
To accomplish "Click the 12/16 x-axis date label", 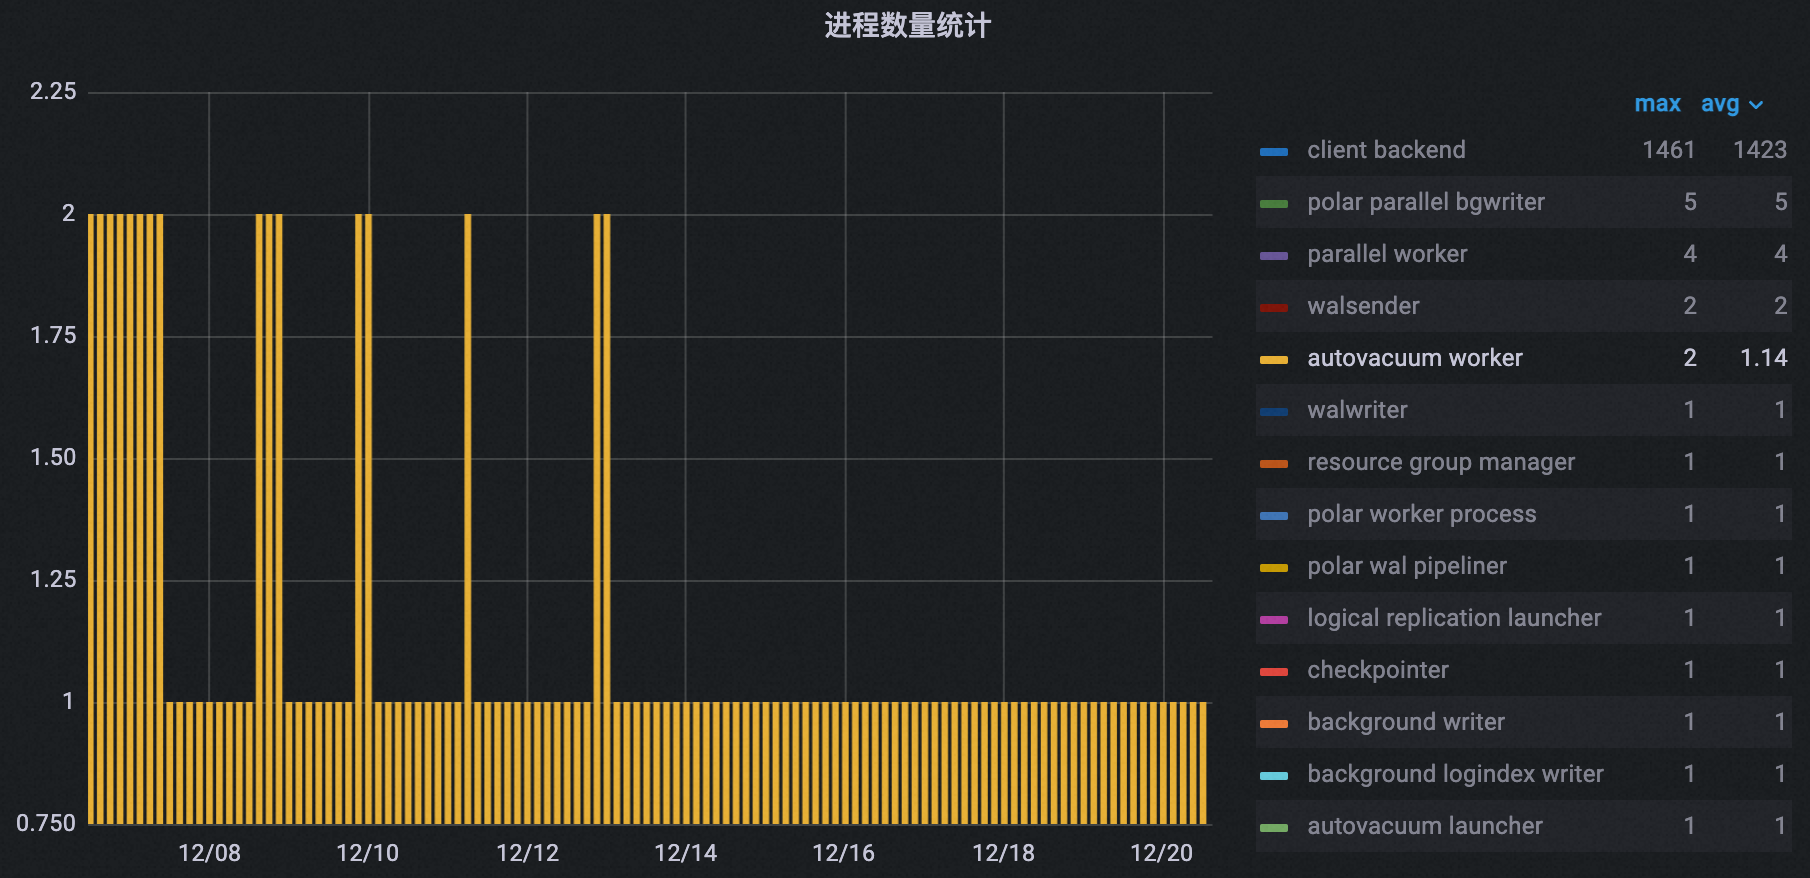I will tap(843, 853).
